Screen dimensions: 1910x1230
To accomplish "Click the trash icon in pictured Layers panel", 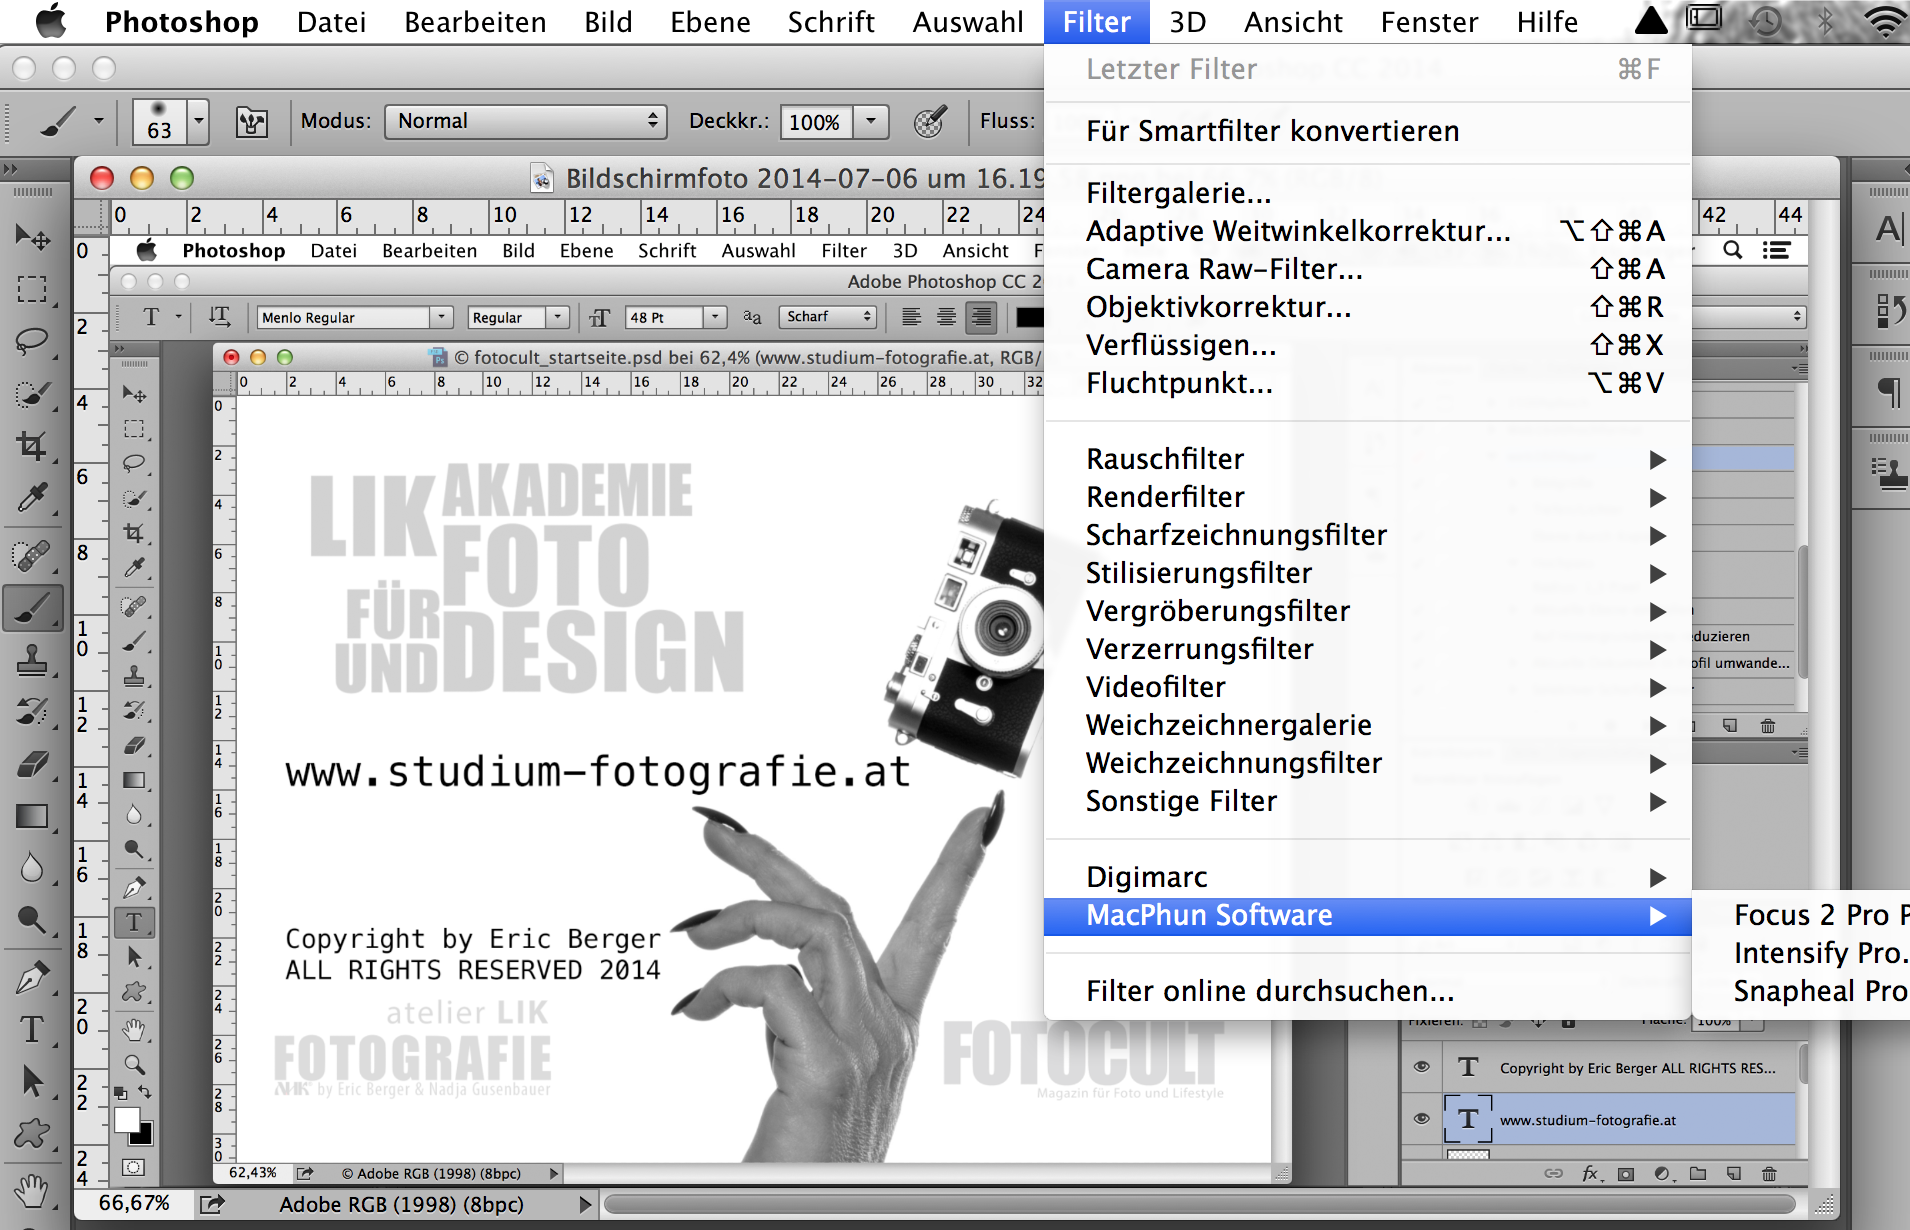I will (1769, 1174).
